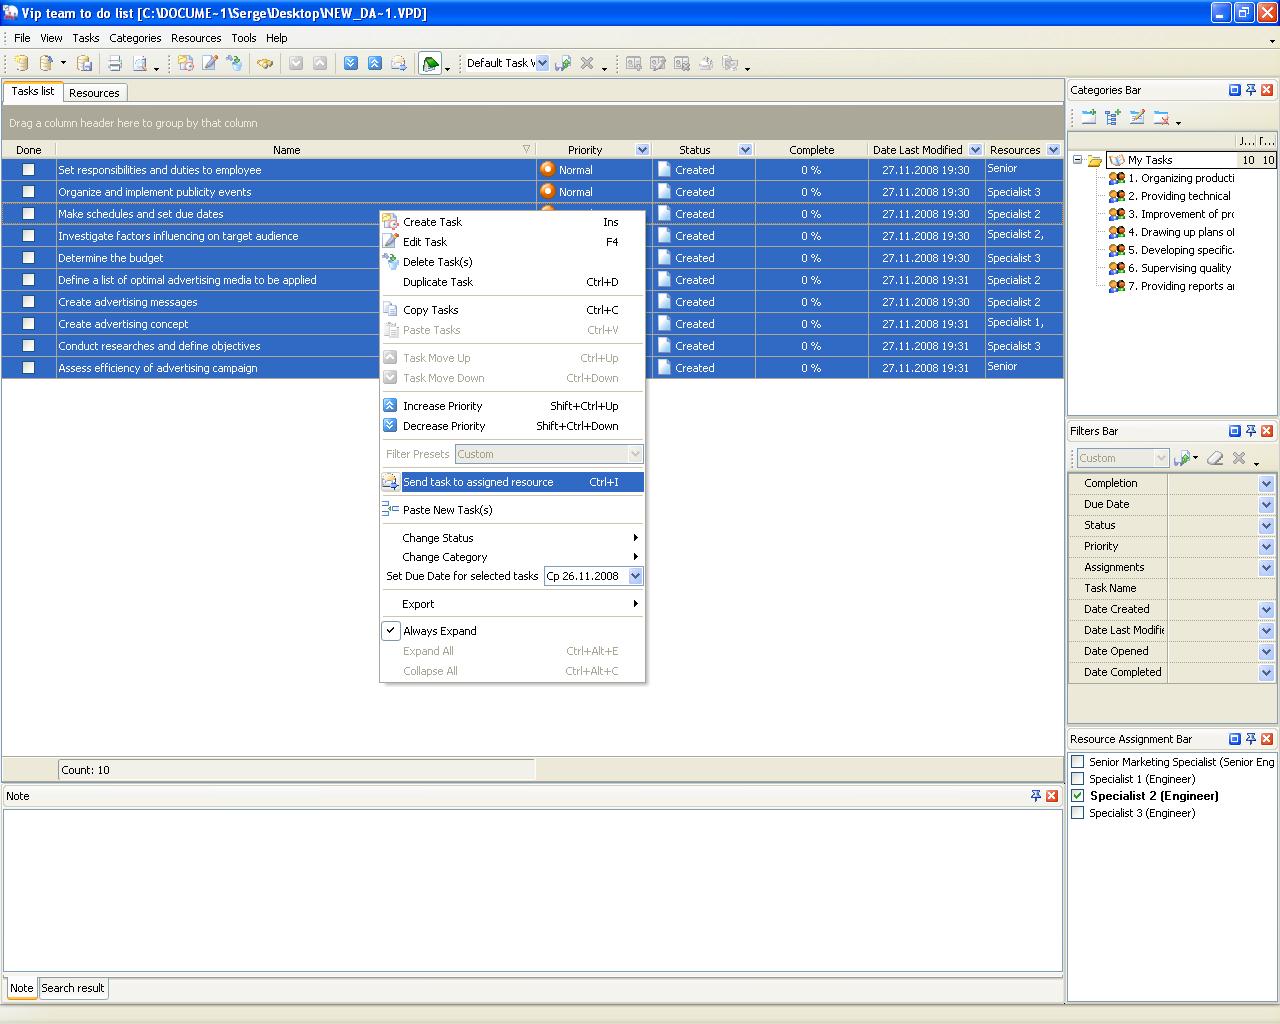
Task: Click the delete category icon in Categories Bar
Action: 1161,118
